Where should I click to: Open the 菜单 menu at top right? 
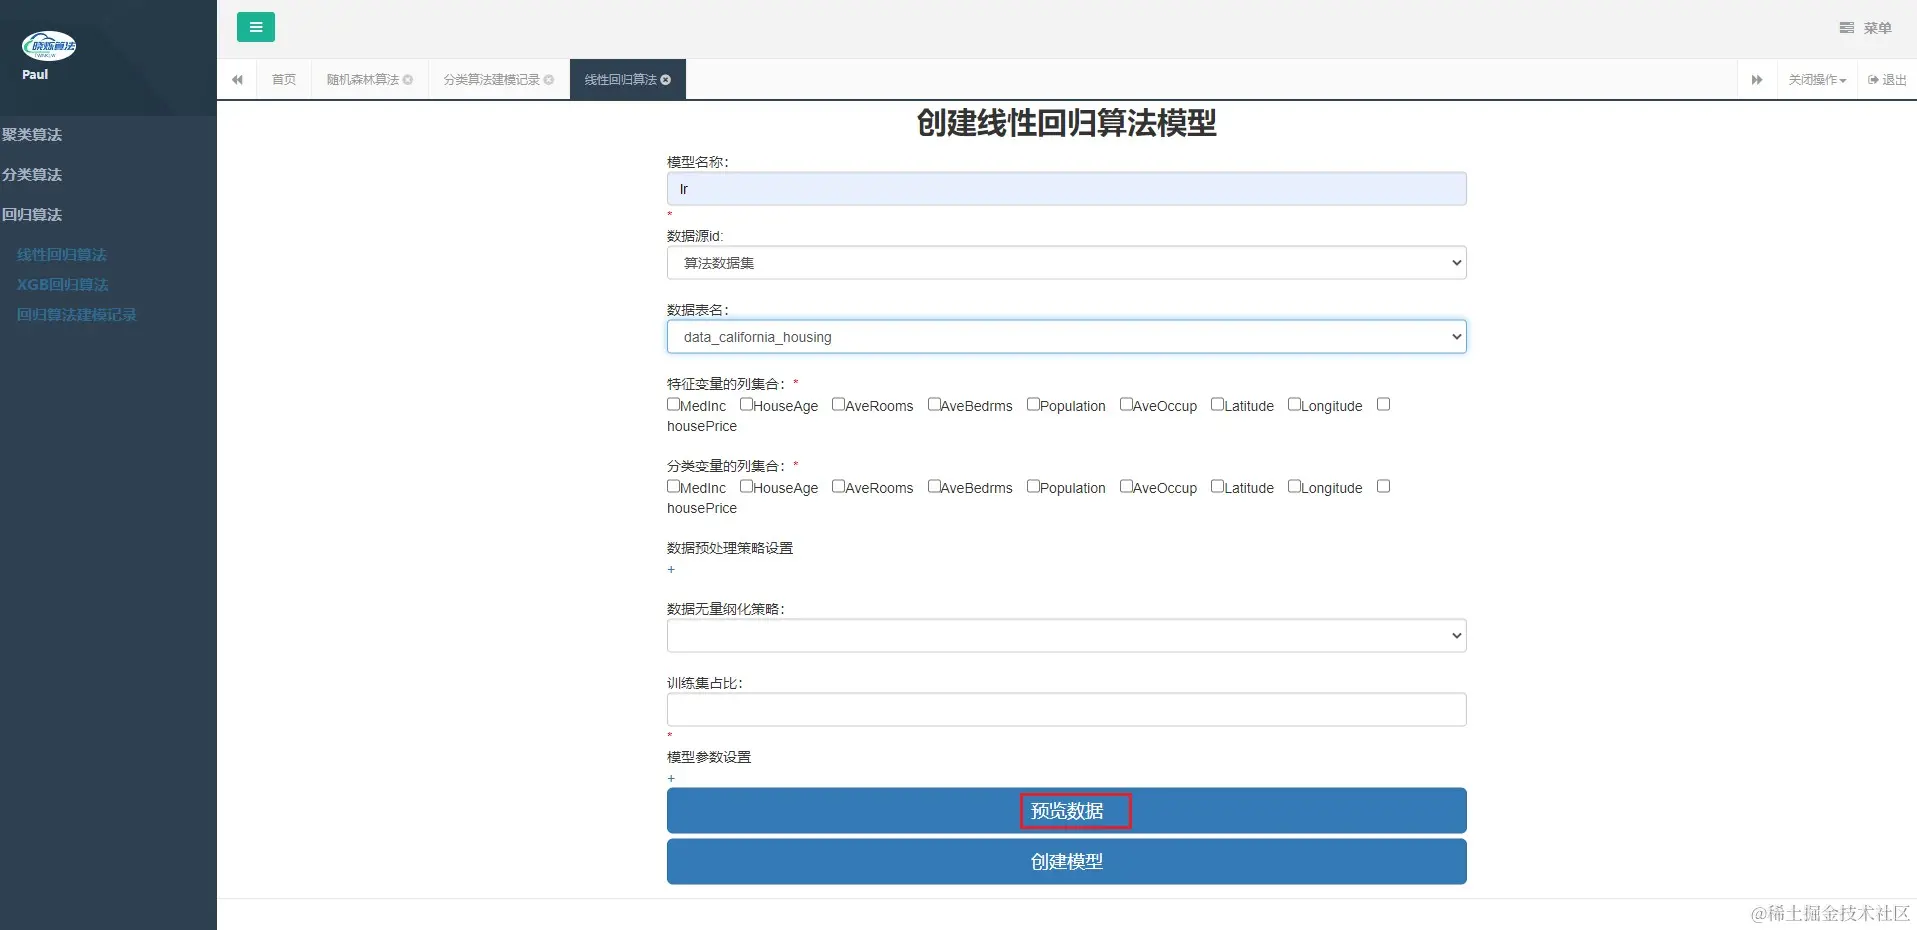pos(1866,28)
